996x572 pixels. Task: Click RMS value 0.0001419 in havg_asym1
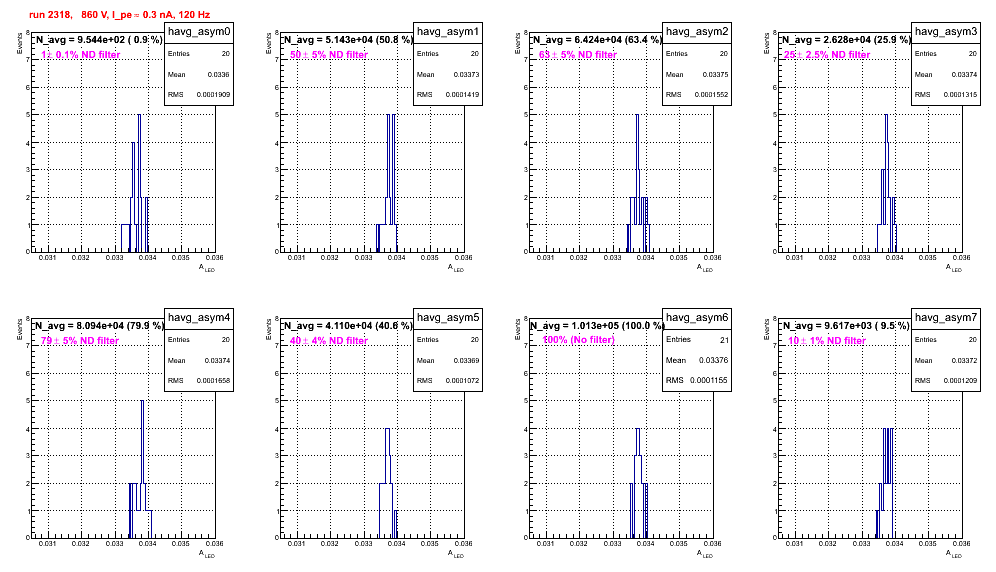(462, 95)
